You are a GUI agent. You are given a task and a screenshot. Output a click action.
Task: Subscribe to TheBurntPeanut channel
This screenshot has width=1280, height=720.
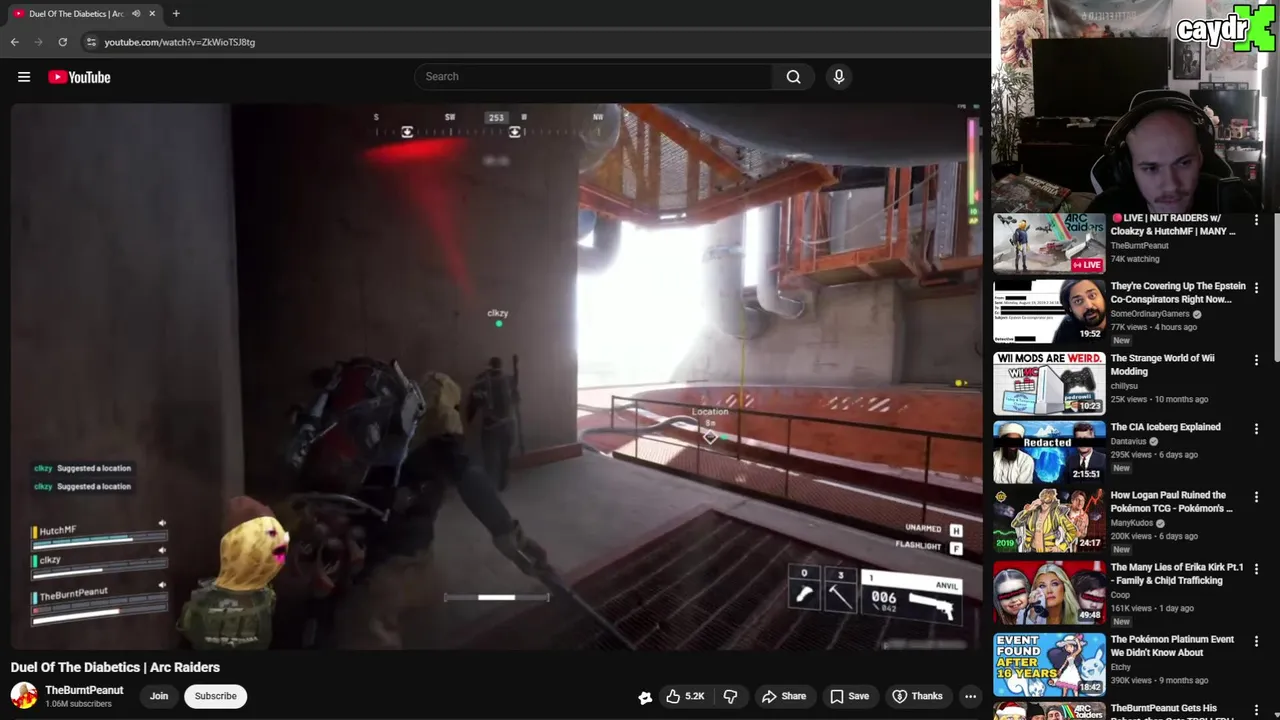coord(216,696)
